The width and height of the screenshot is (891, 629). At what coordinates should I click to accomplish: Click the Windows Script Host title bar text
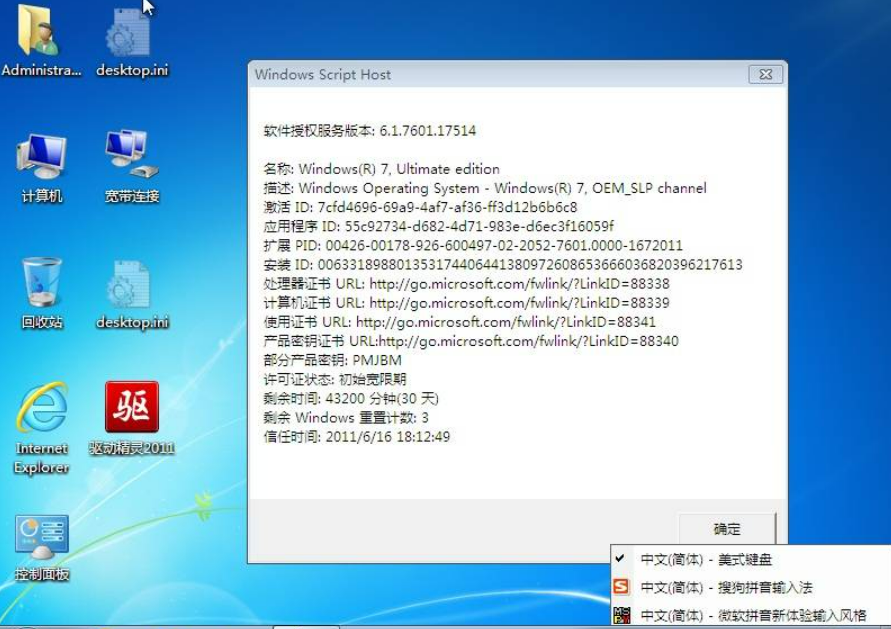pyautogui.click(x=323, y=74)
